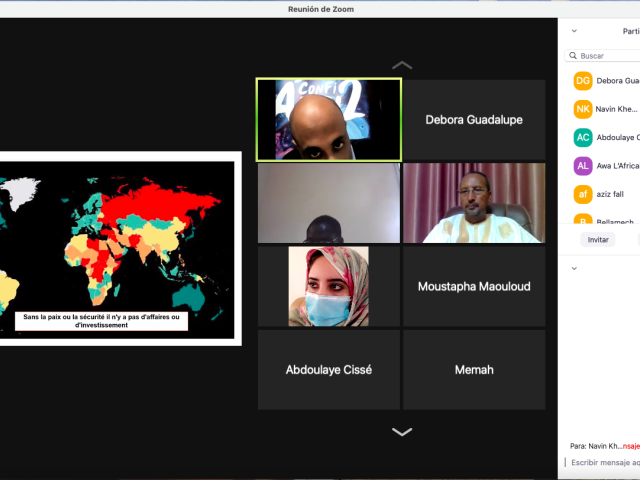
Task: Select the highlighted active speaker video tile
Action: (329, 120)
